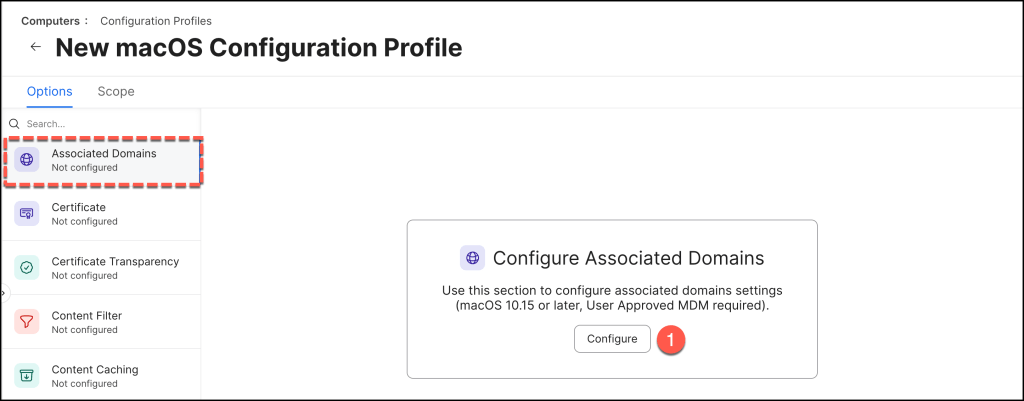Click the Content Caching box icon

(27, 376)
